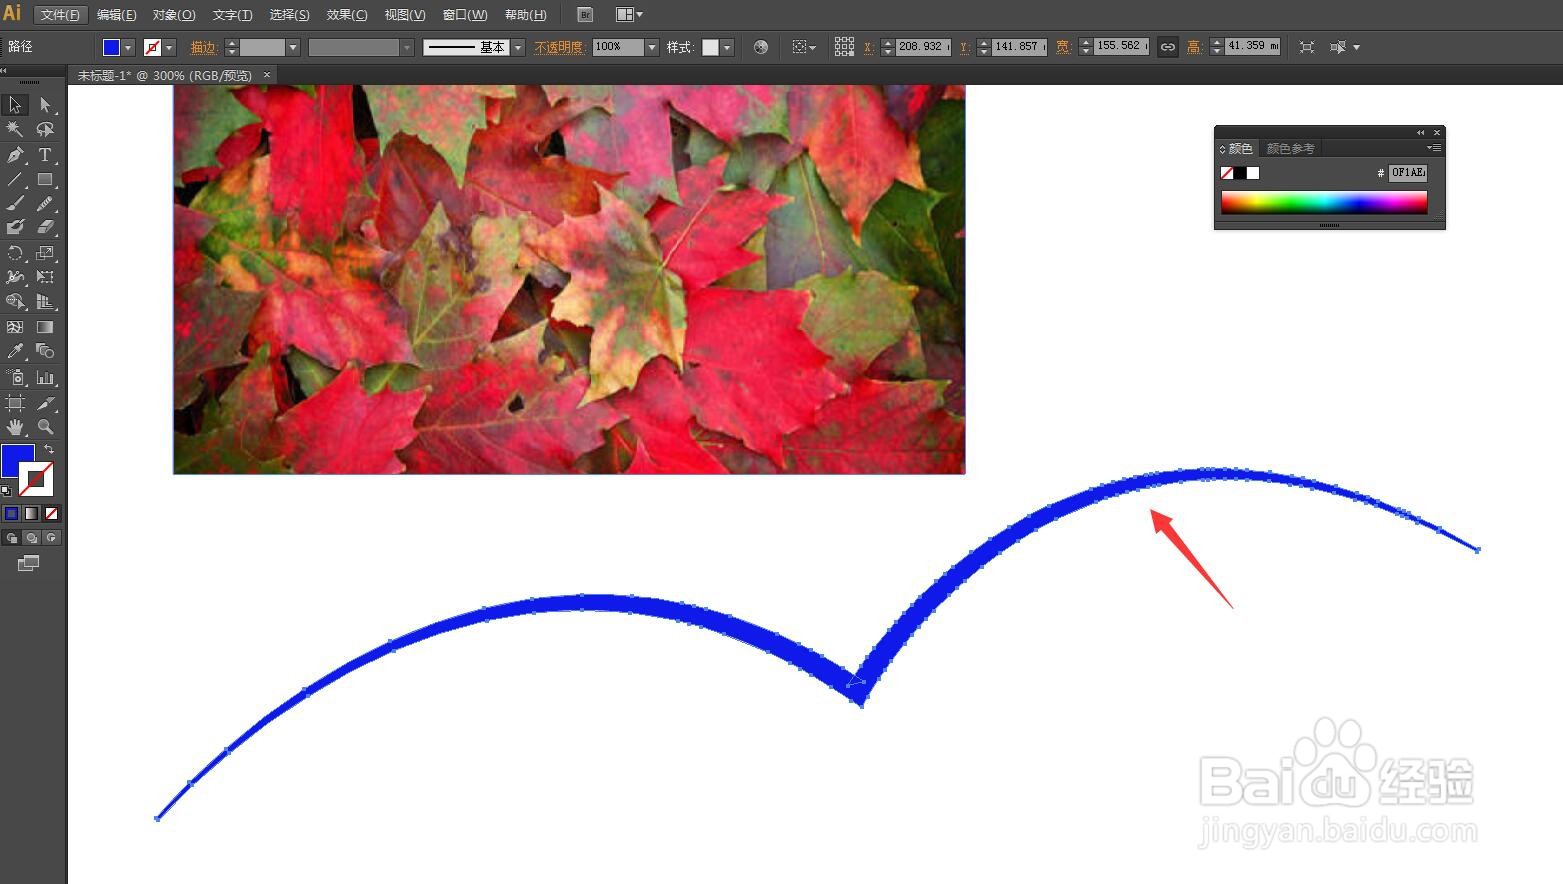The width and height of the screenshot is (1563, 884).
Task: Select the Warp tool
Action: [15, 277]
